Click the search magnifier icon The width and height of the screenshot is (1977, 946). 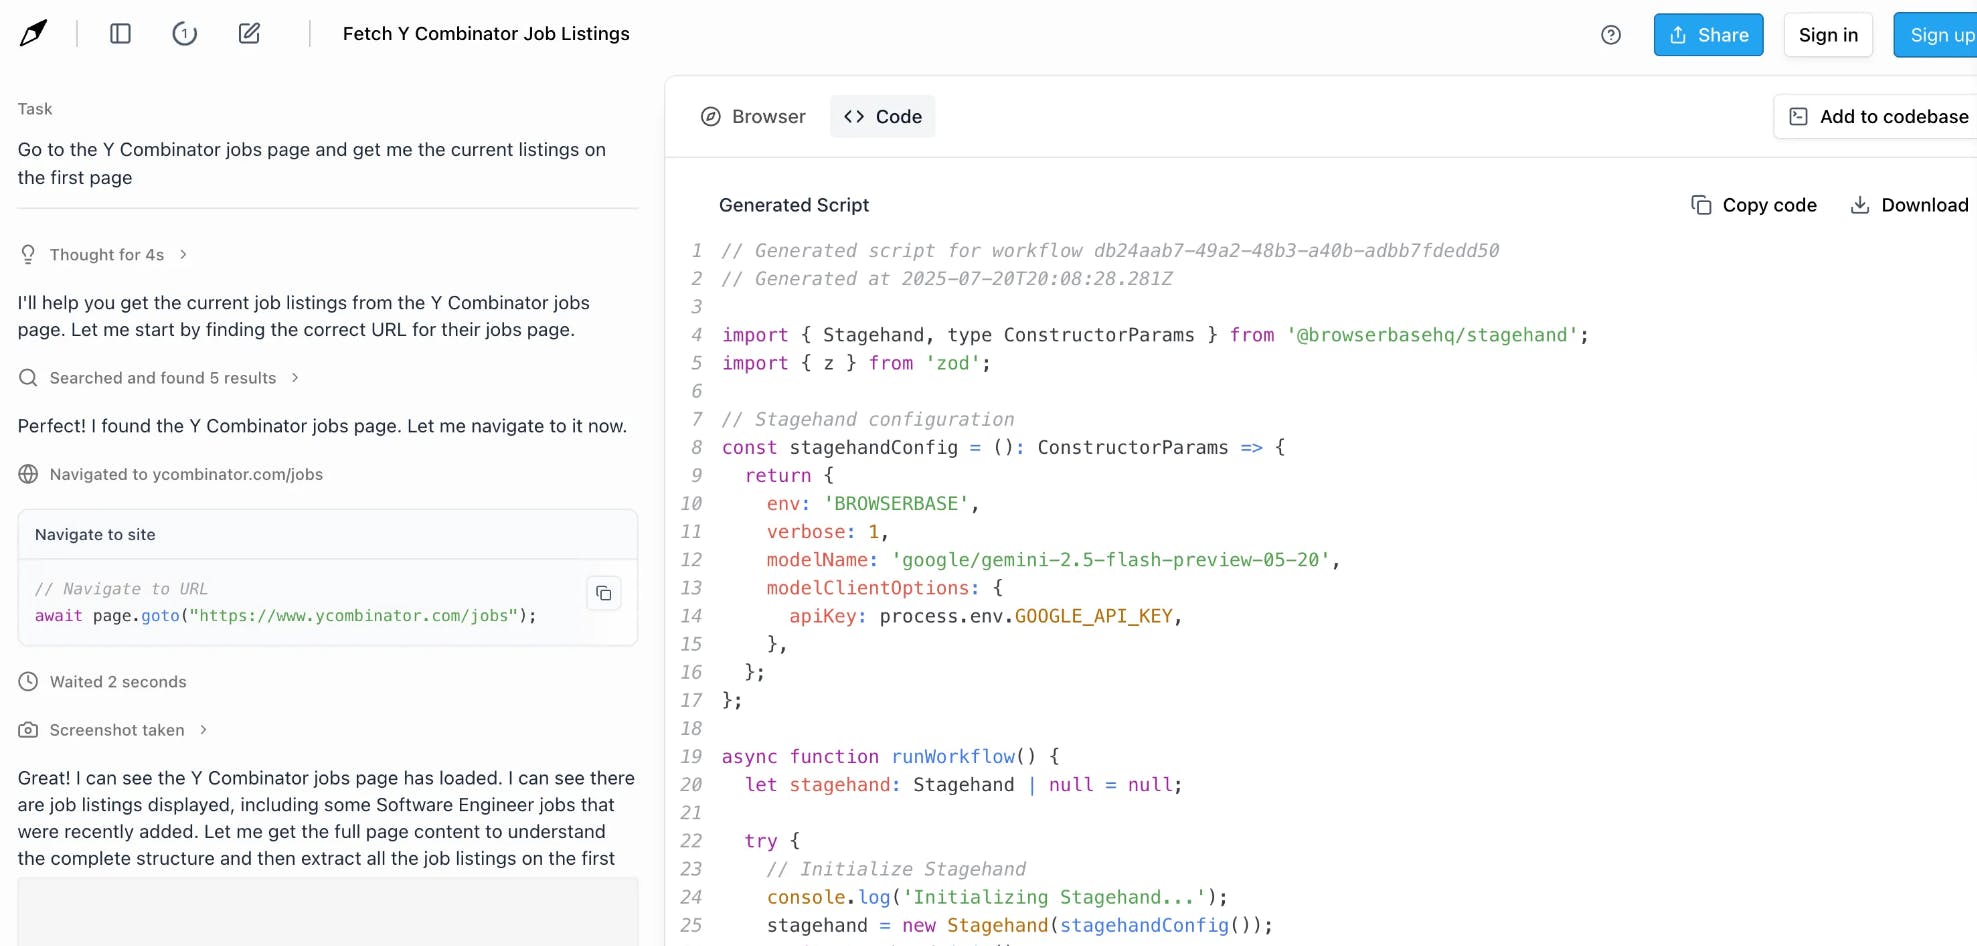tap(28, 377)
